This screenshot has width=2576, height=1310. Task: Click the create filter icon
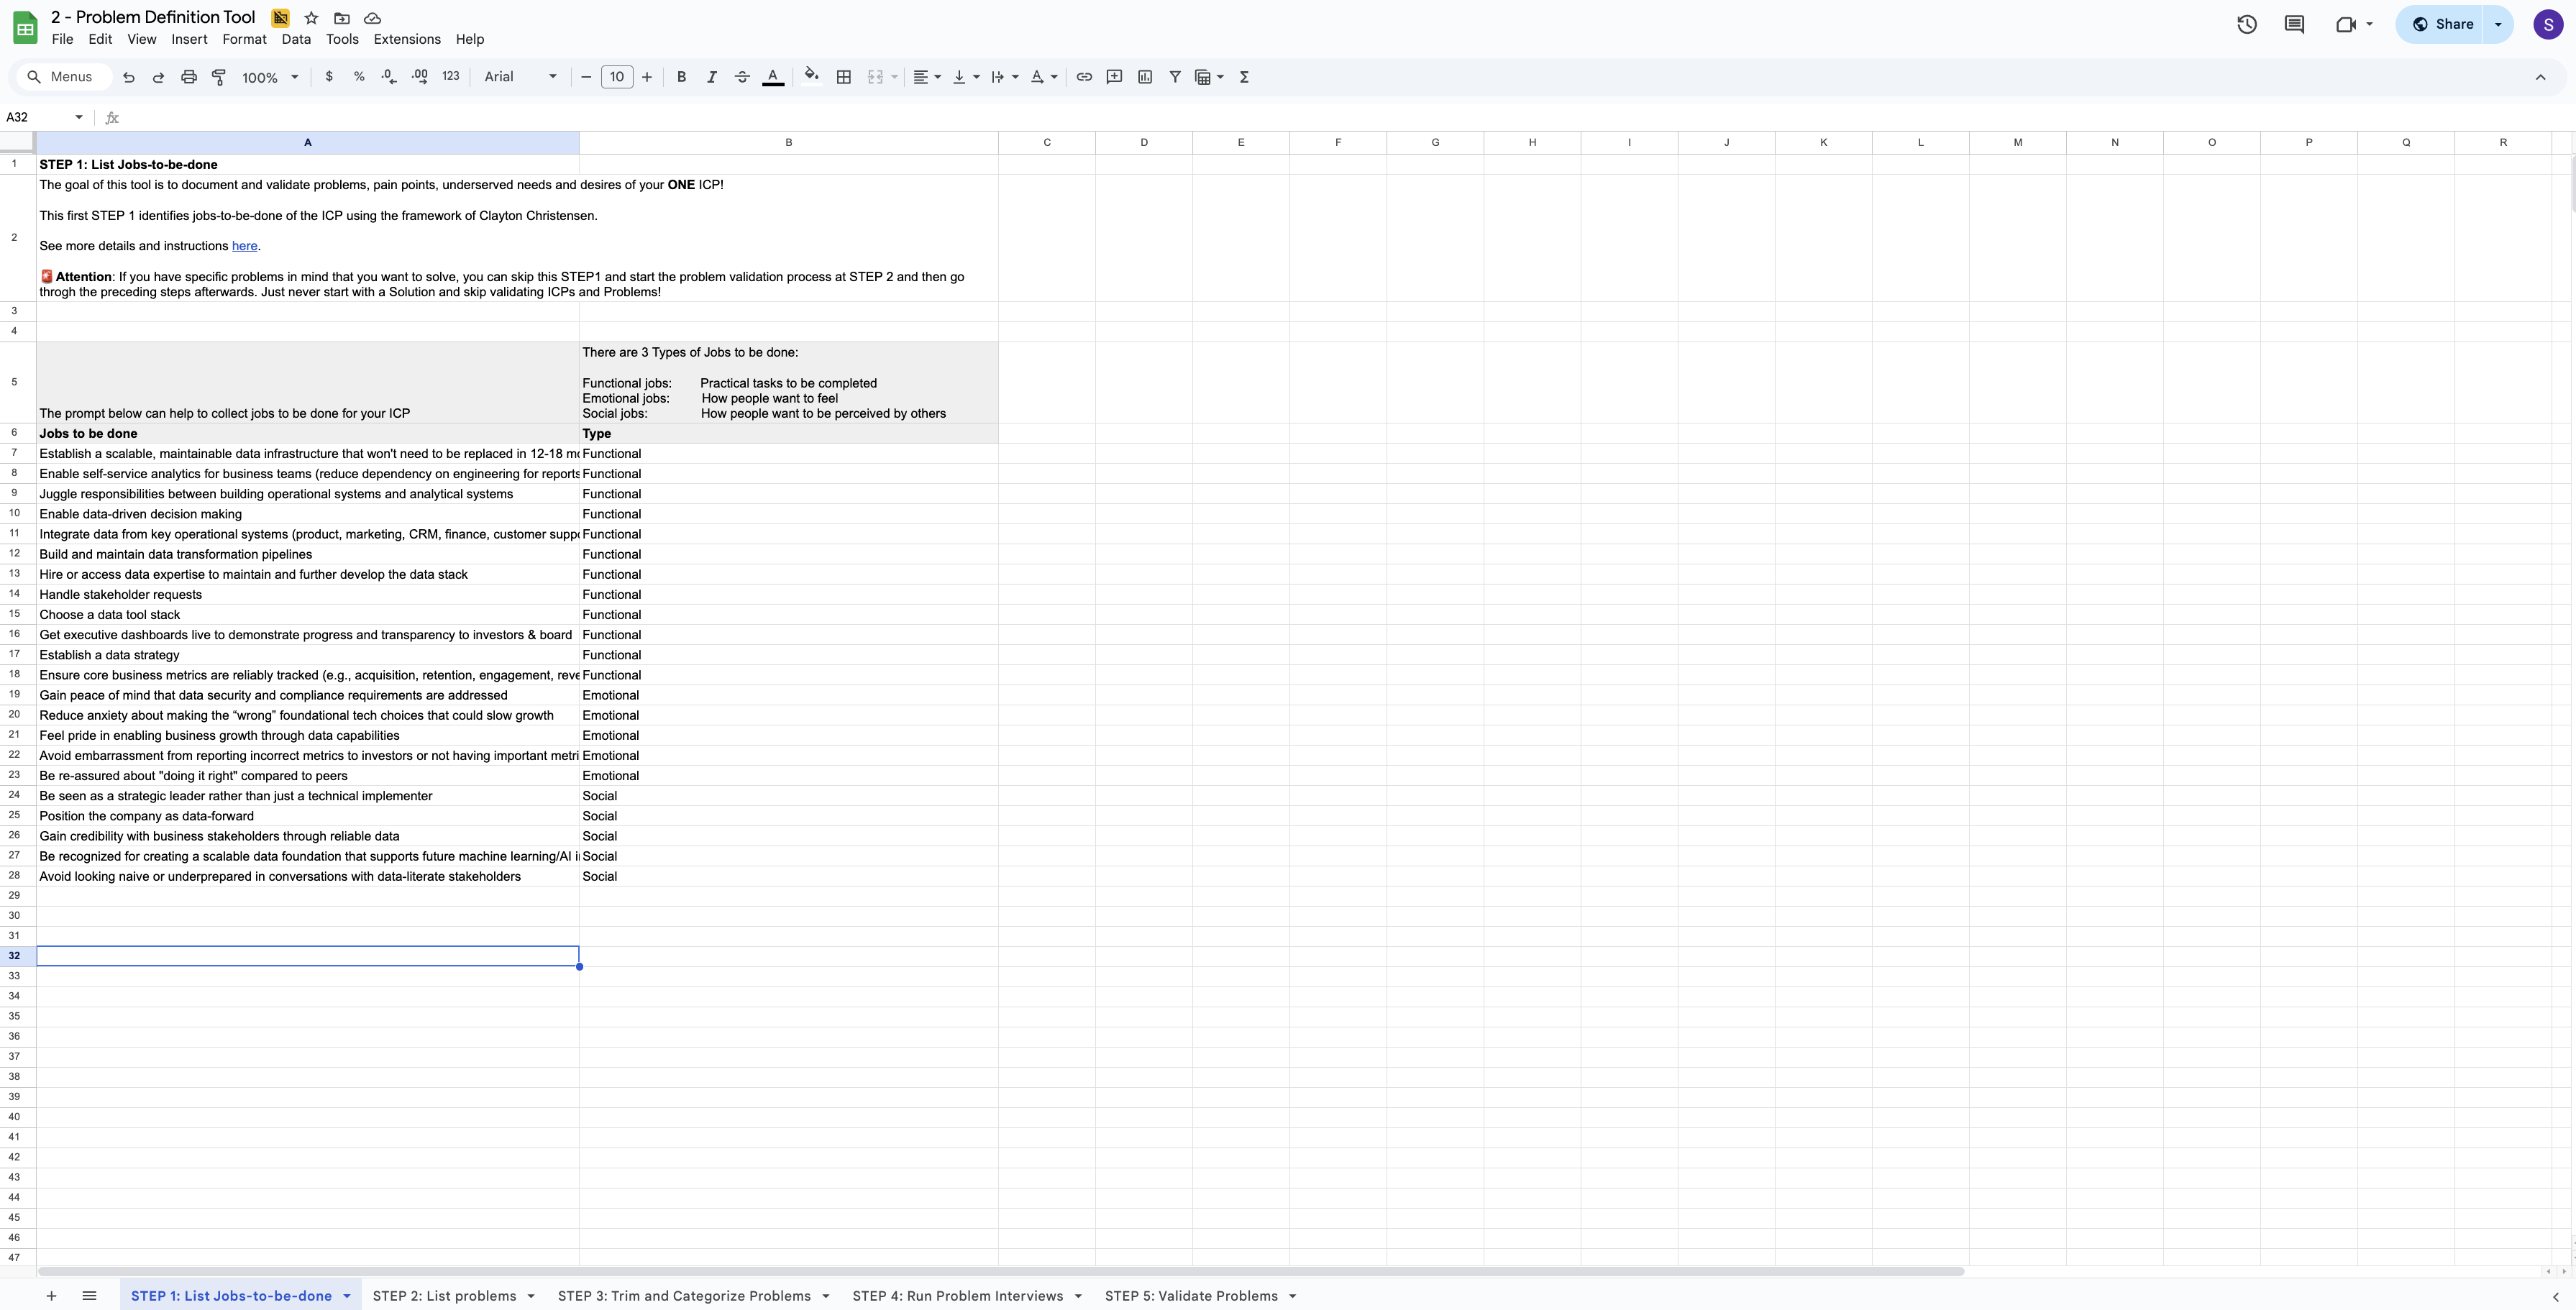point(1175,77)
